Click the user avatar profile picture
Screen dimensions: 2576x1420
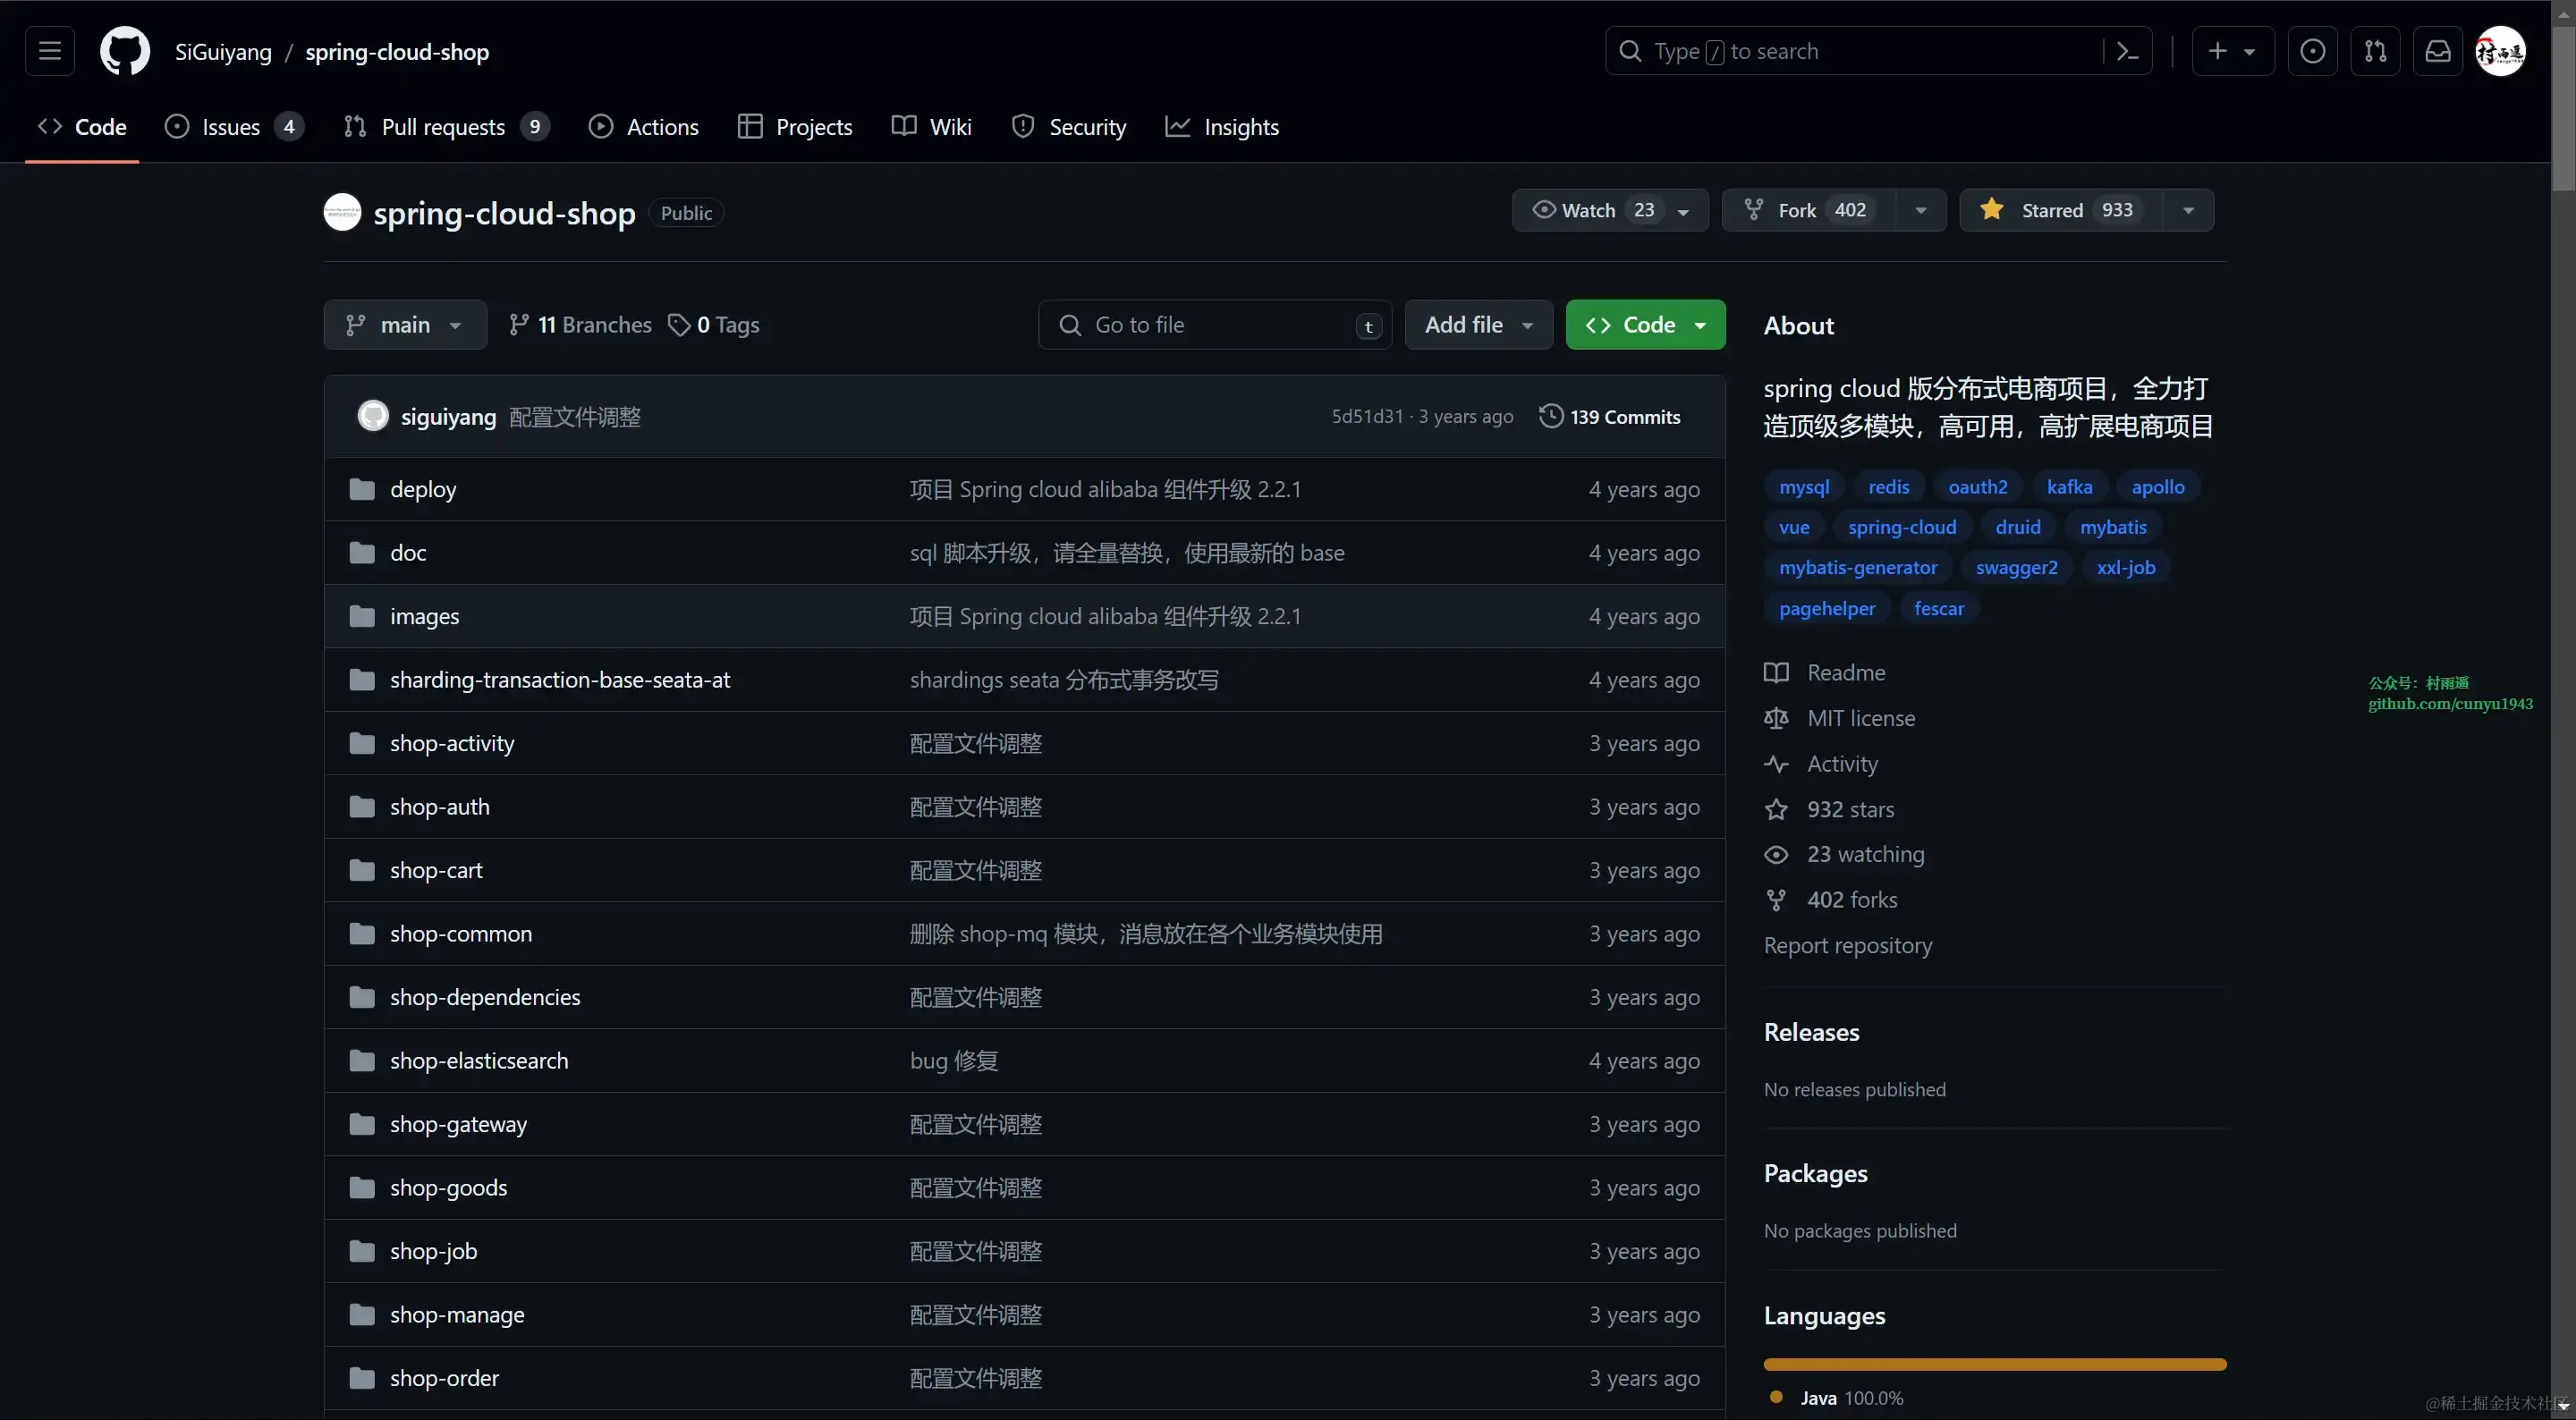coord(2500,51)
